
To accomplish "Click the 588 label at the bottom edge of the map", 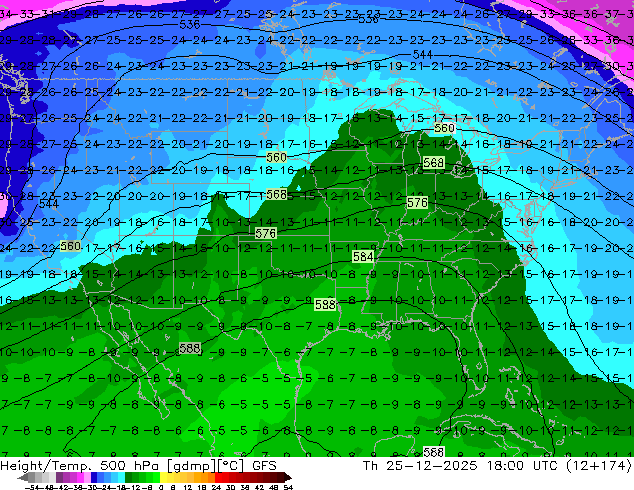I will [x=433, y=452].
